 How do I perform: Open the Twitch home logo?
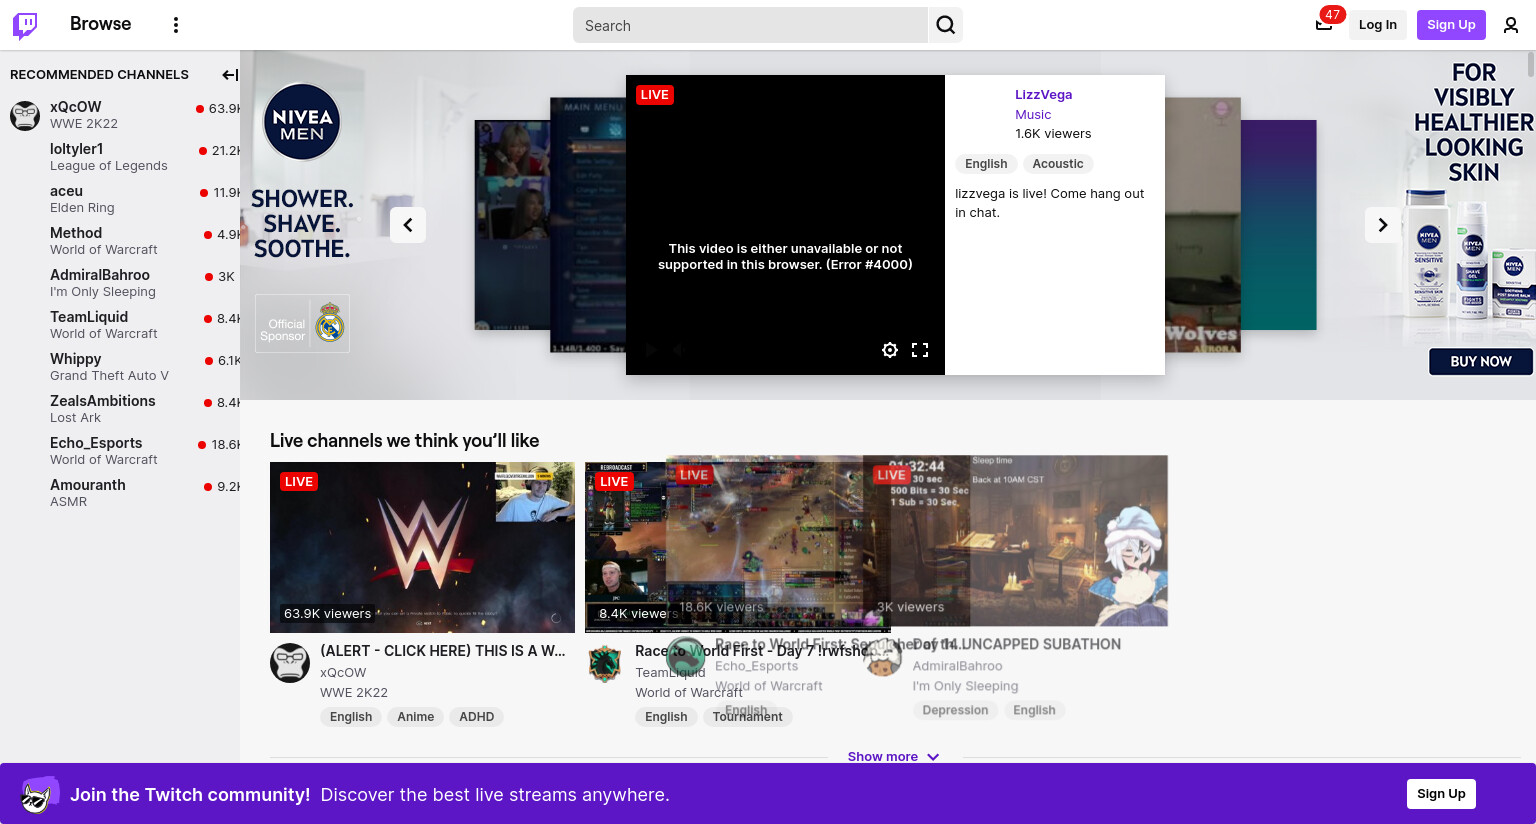(25, 25)
